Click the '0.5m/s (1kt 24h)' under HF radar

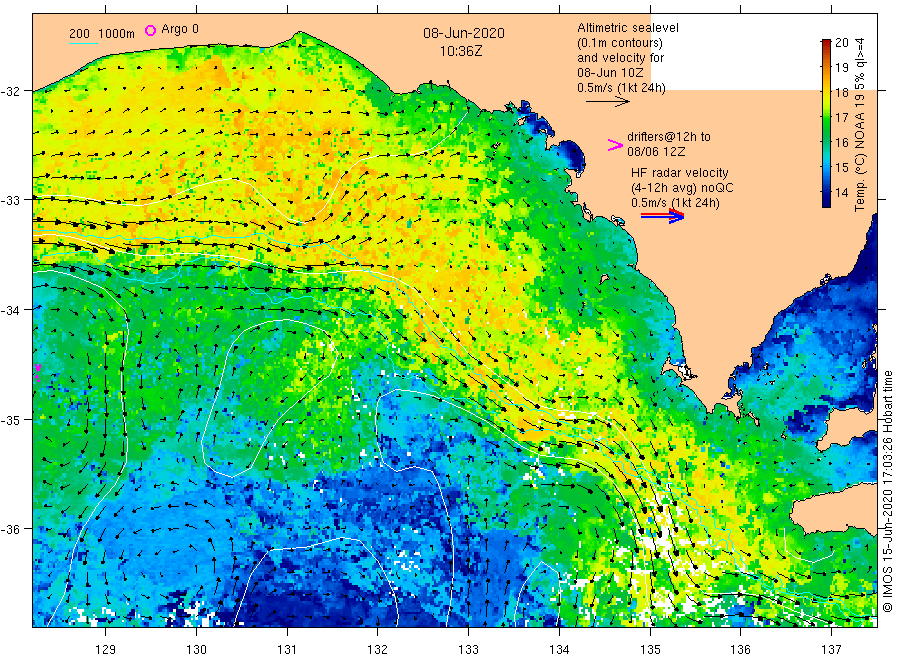(675, 203)
